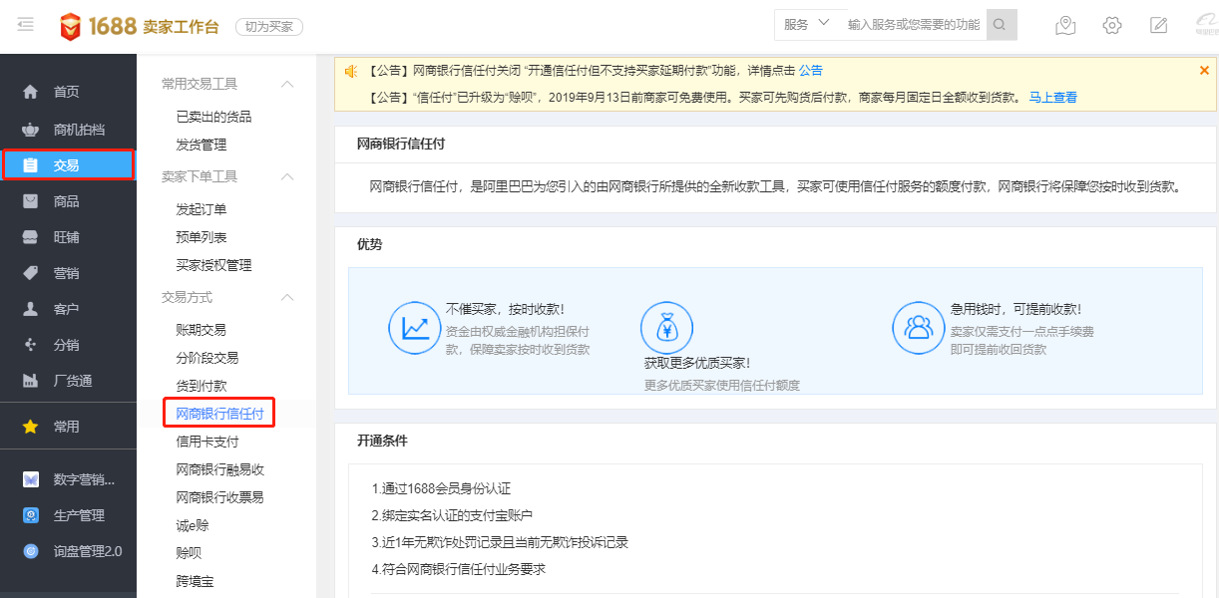Open 分阶段交易 in the submenu

[x=207, y=358]
